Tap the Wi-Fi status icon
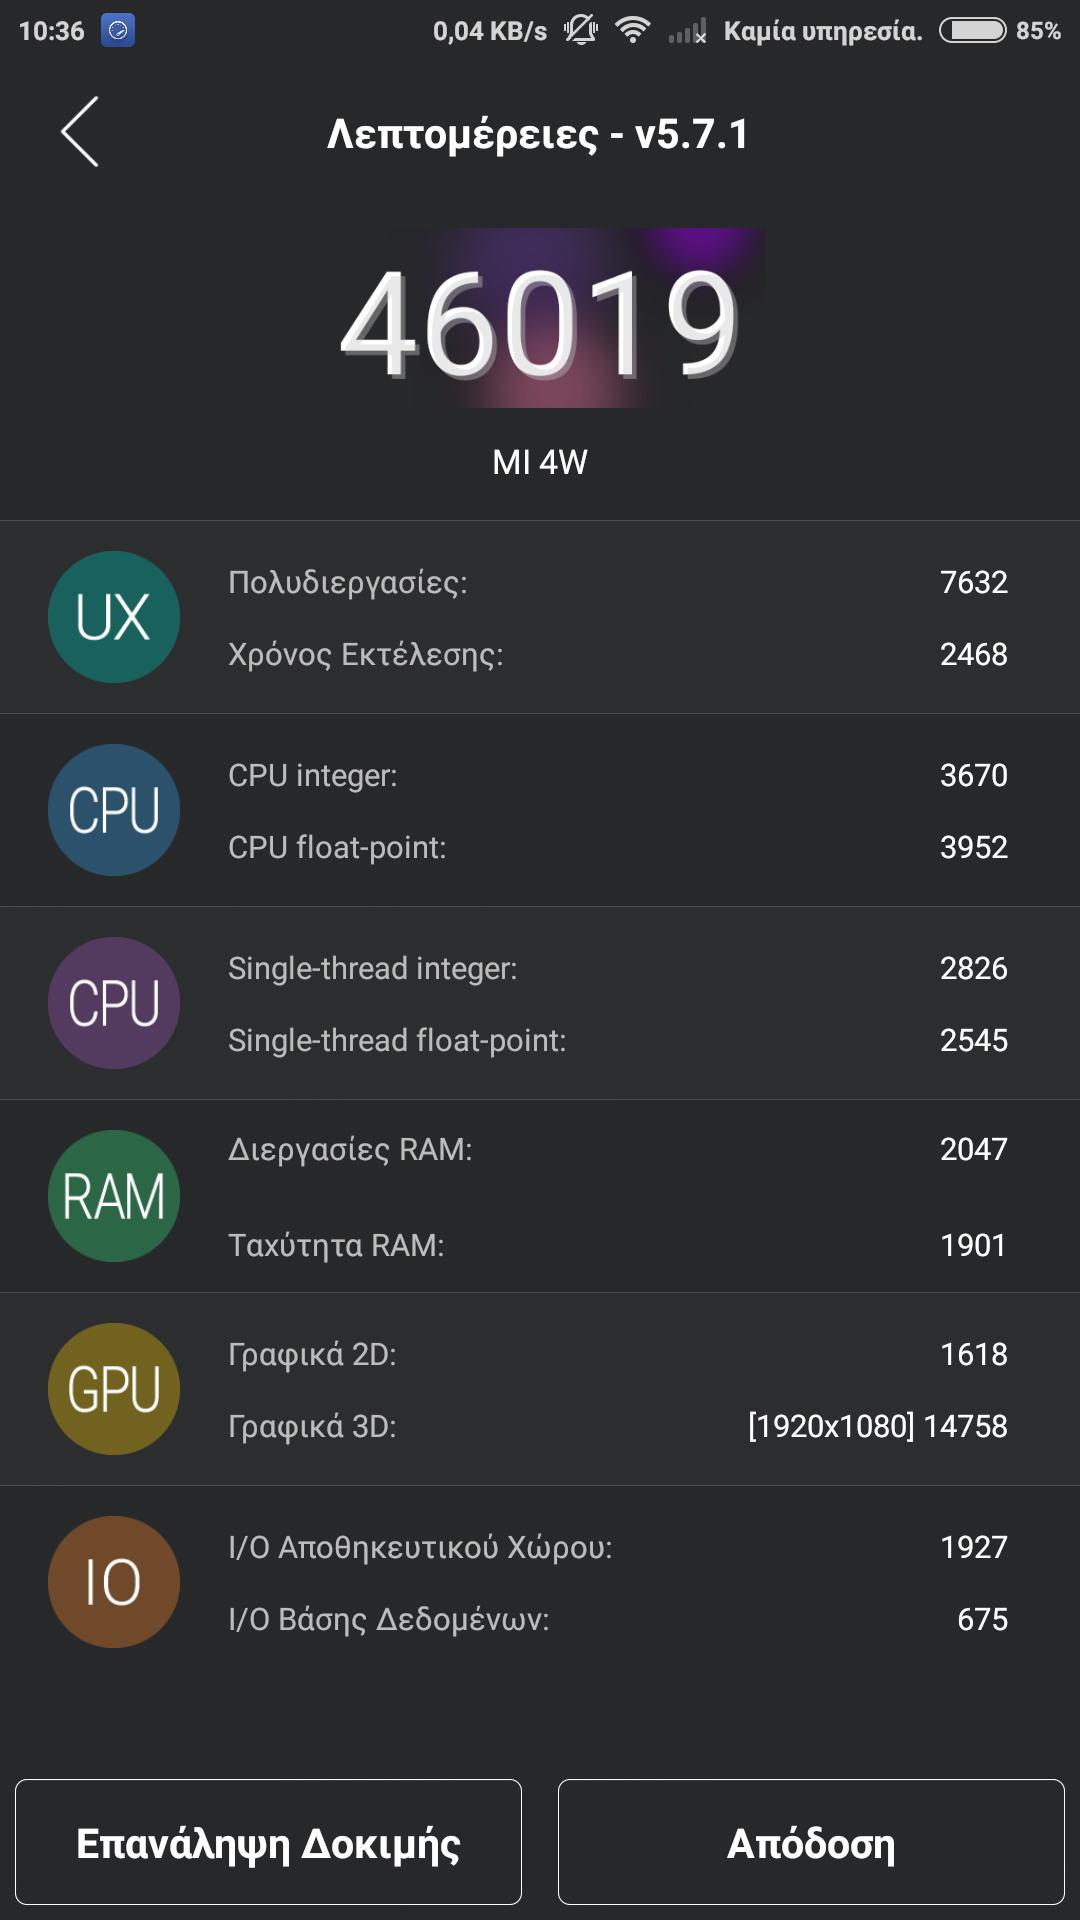 pos(632,31)
